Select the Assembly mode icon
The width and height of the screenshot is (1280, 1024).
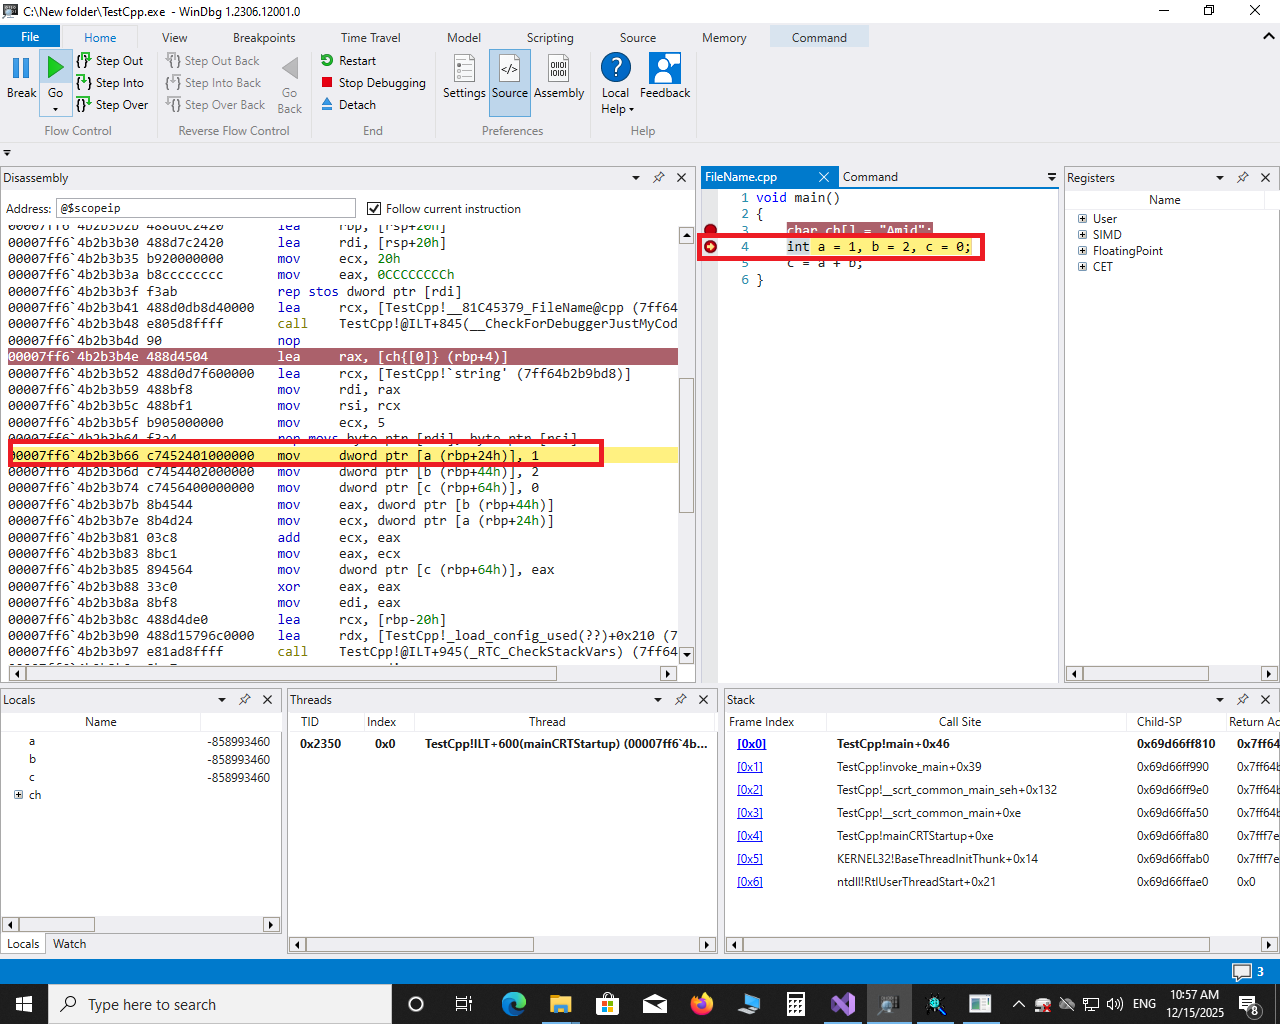pyautogui.click(x=558, y=70)
